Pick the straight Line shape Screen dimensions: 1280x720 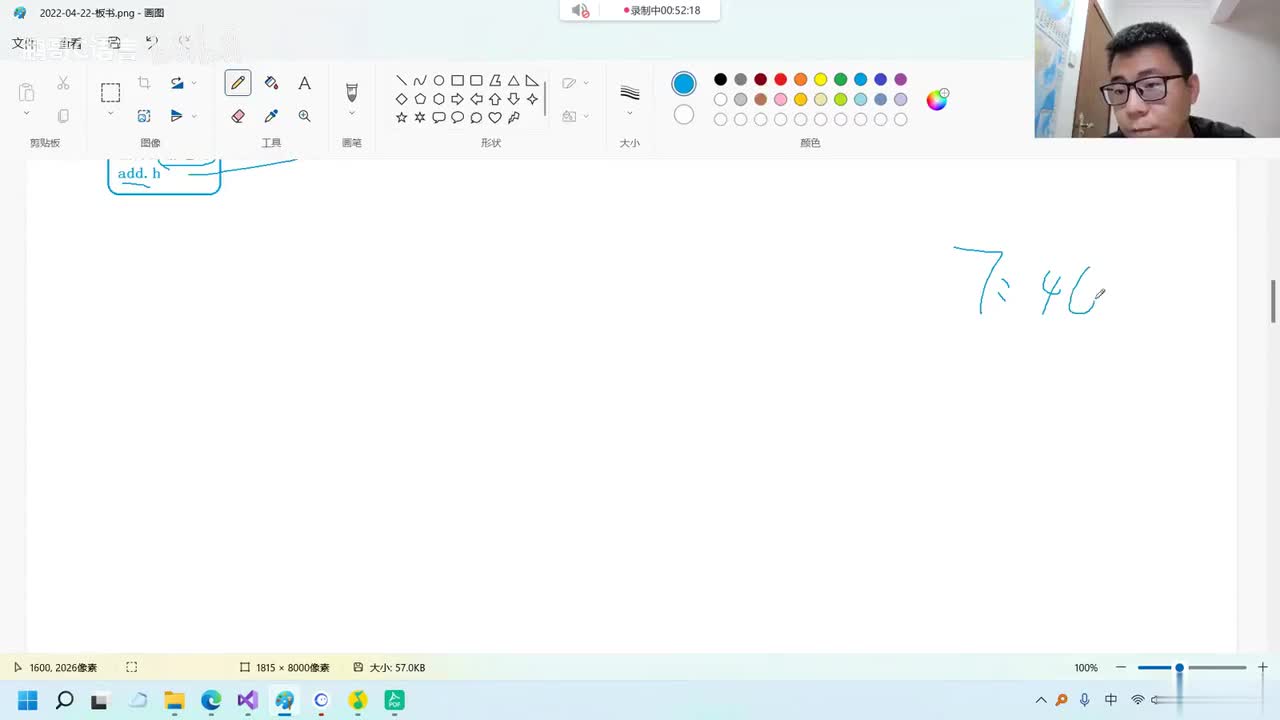coord(401,81)
